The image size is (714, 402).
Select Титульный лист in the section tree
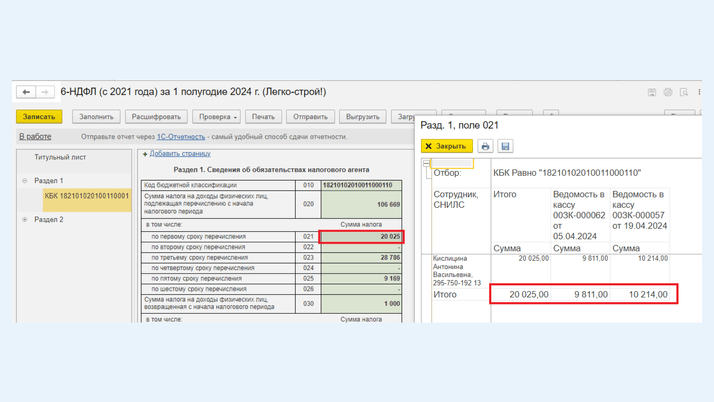[x=60, y=157]
